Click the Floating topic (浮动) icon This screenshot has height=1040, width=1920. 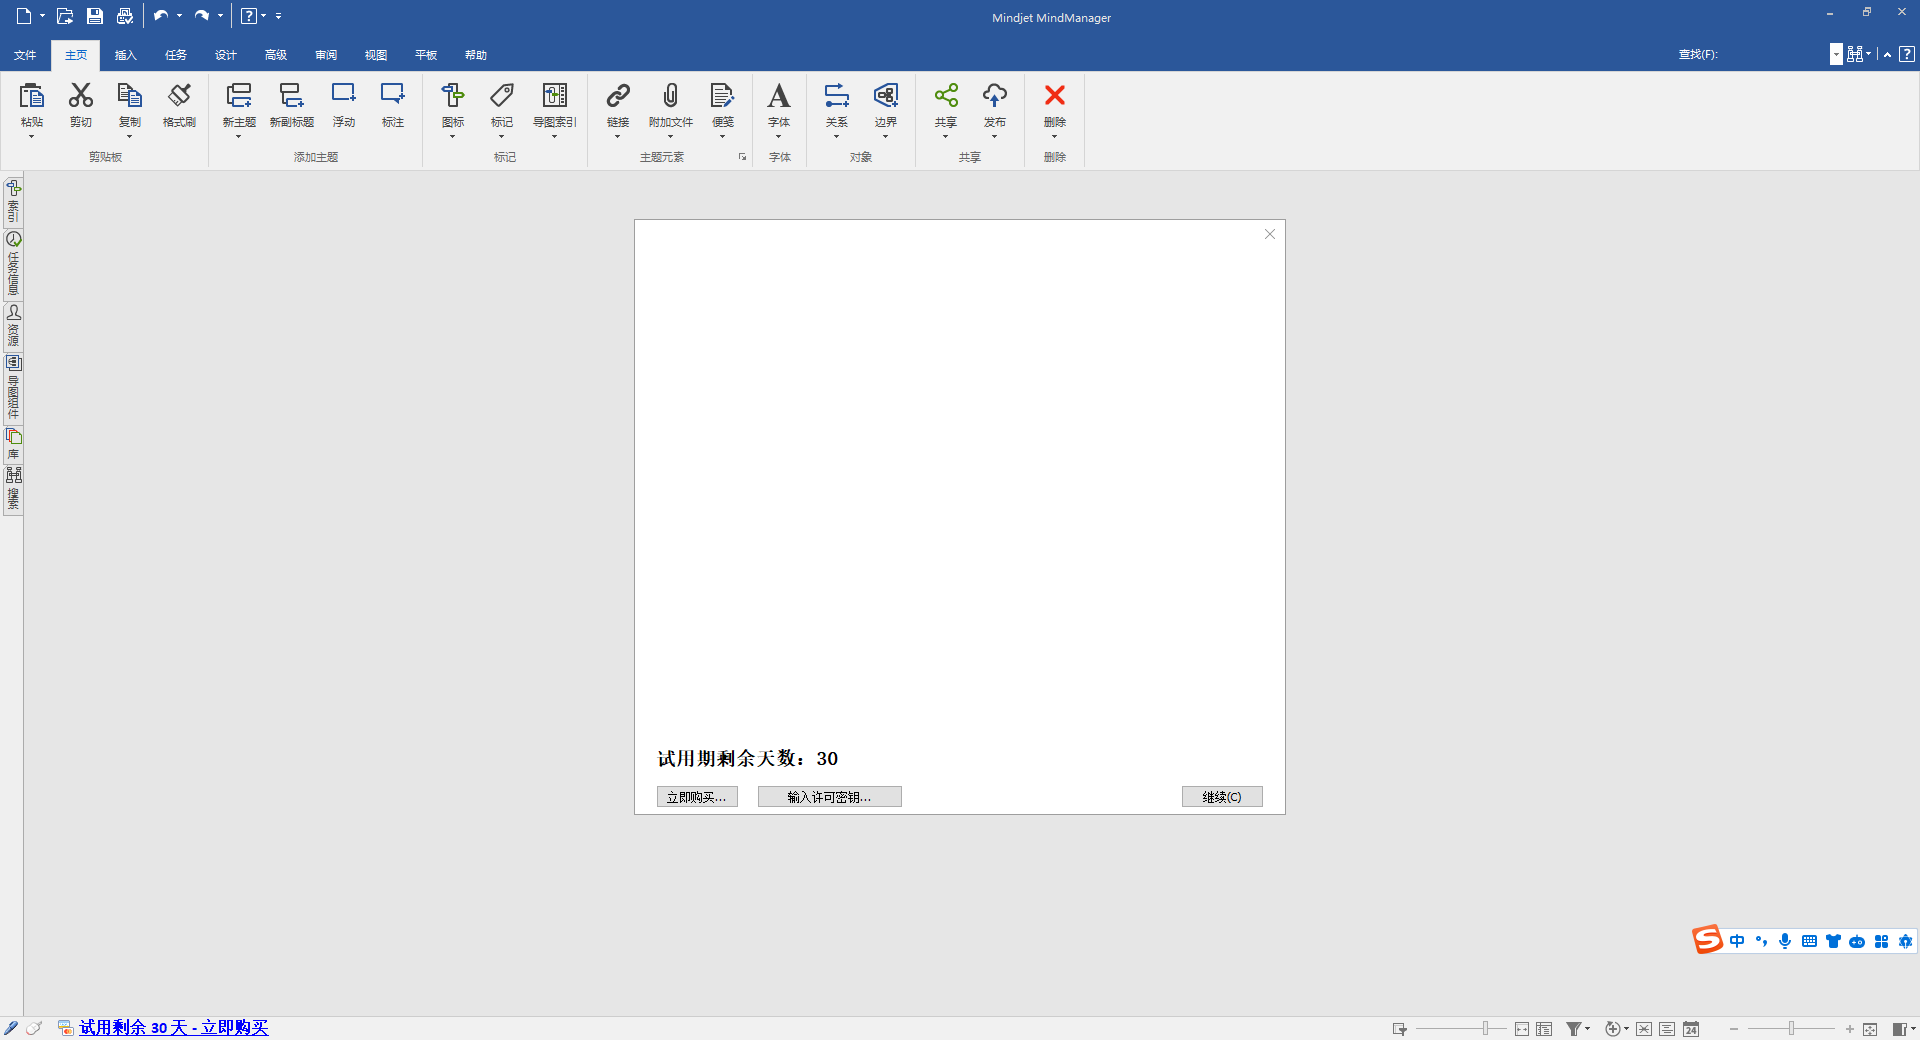[344, 95]
